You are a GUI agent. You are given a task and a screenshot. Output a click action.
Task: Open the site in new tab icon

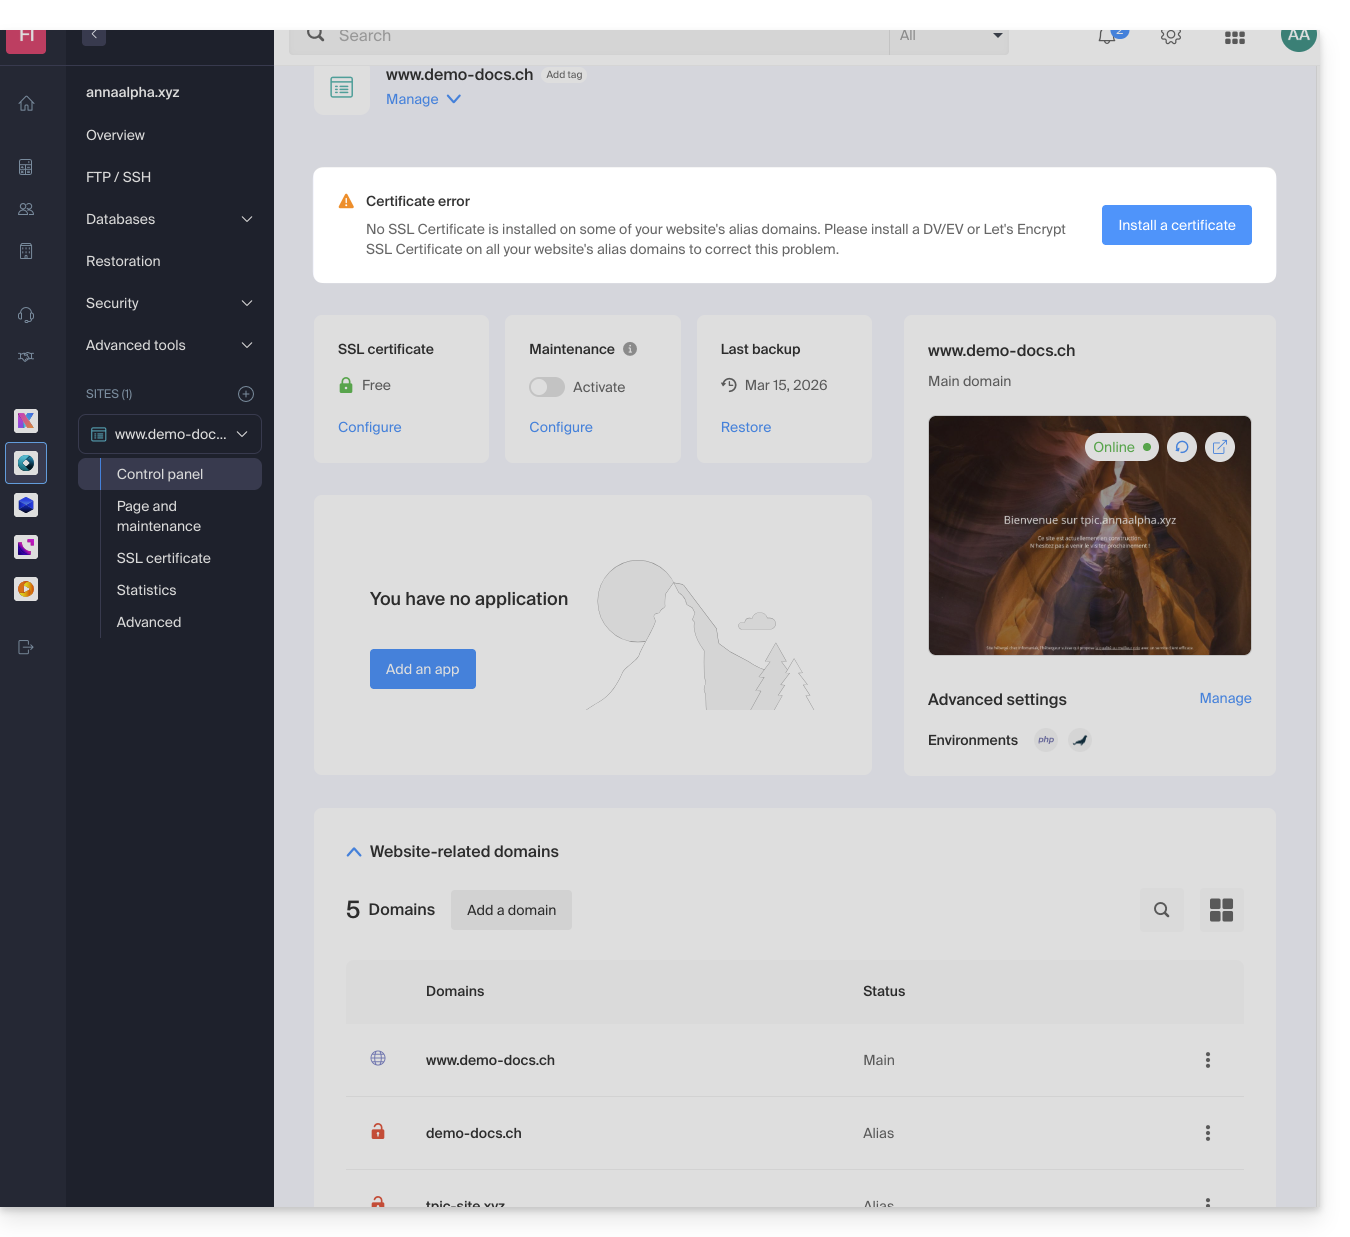pyautogui.click(x=1220, y=447)
